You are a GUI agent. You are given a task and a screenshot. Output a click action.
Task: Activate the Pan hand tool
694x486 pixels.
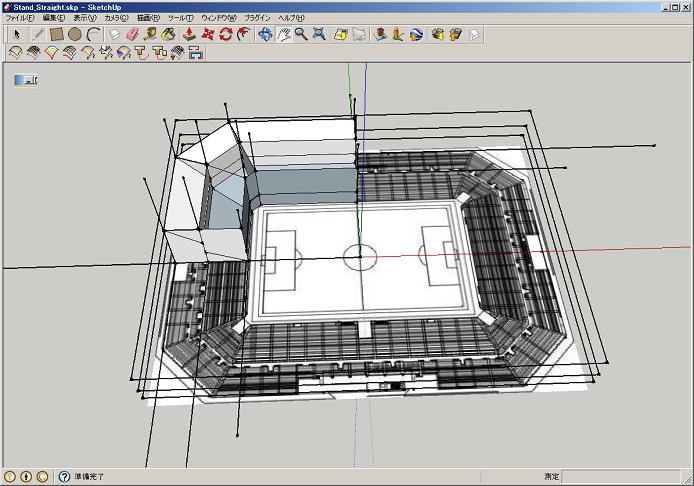pos(283,34)
